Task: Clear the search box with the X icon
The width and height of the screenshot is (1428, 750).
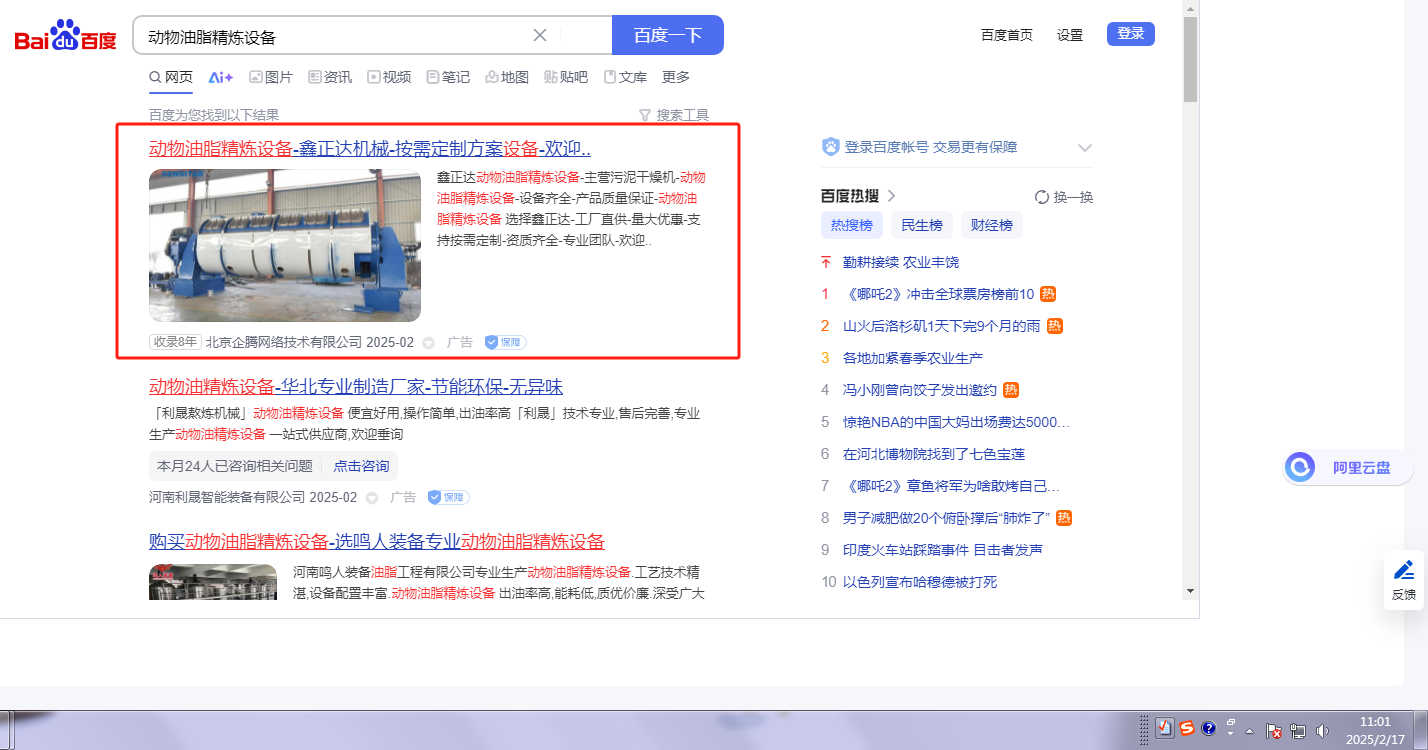Action: click(540, 35)
